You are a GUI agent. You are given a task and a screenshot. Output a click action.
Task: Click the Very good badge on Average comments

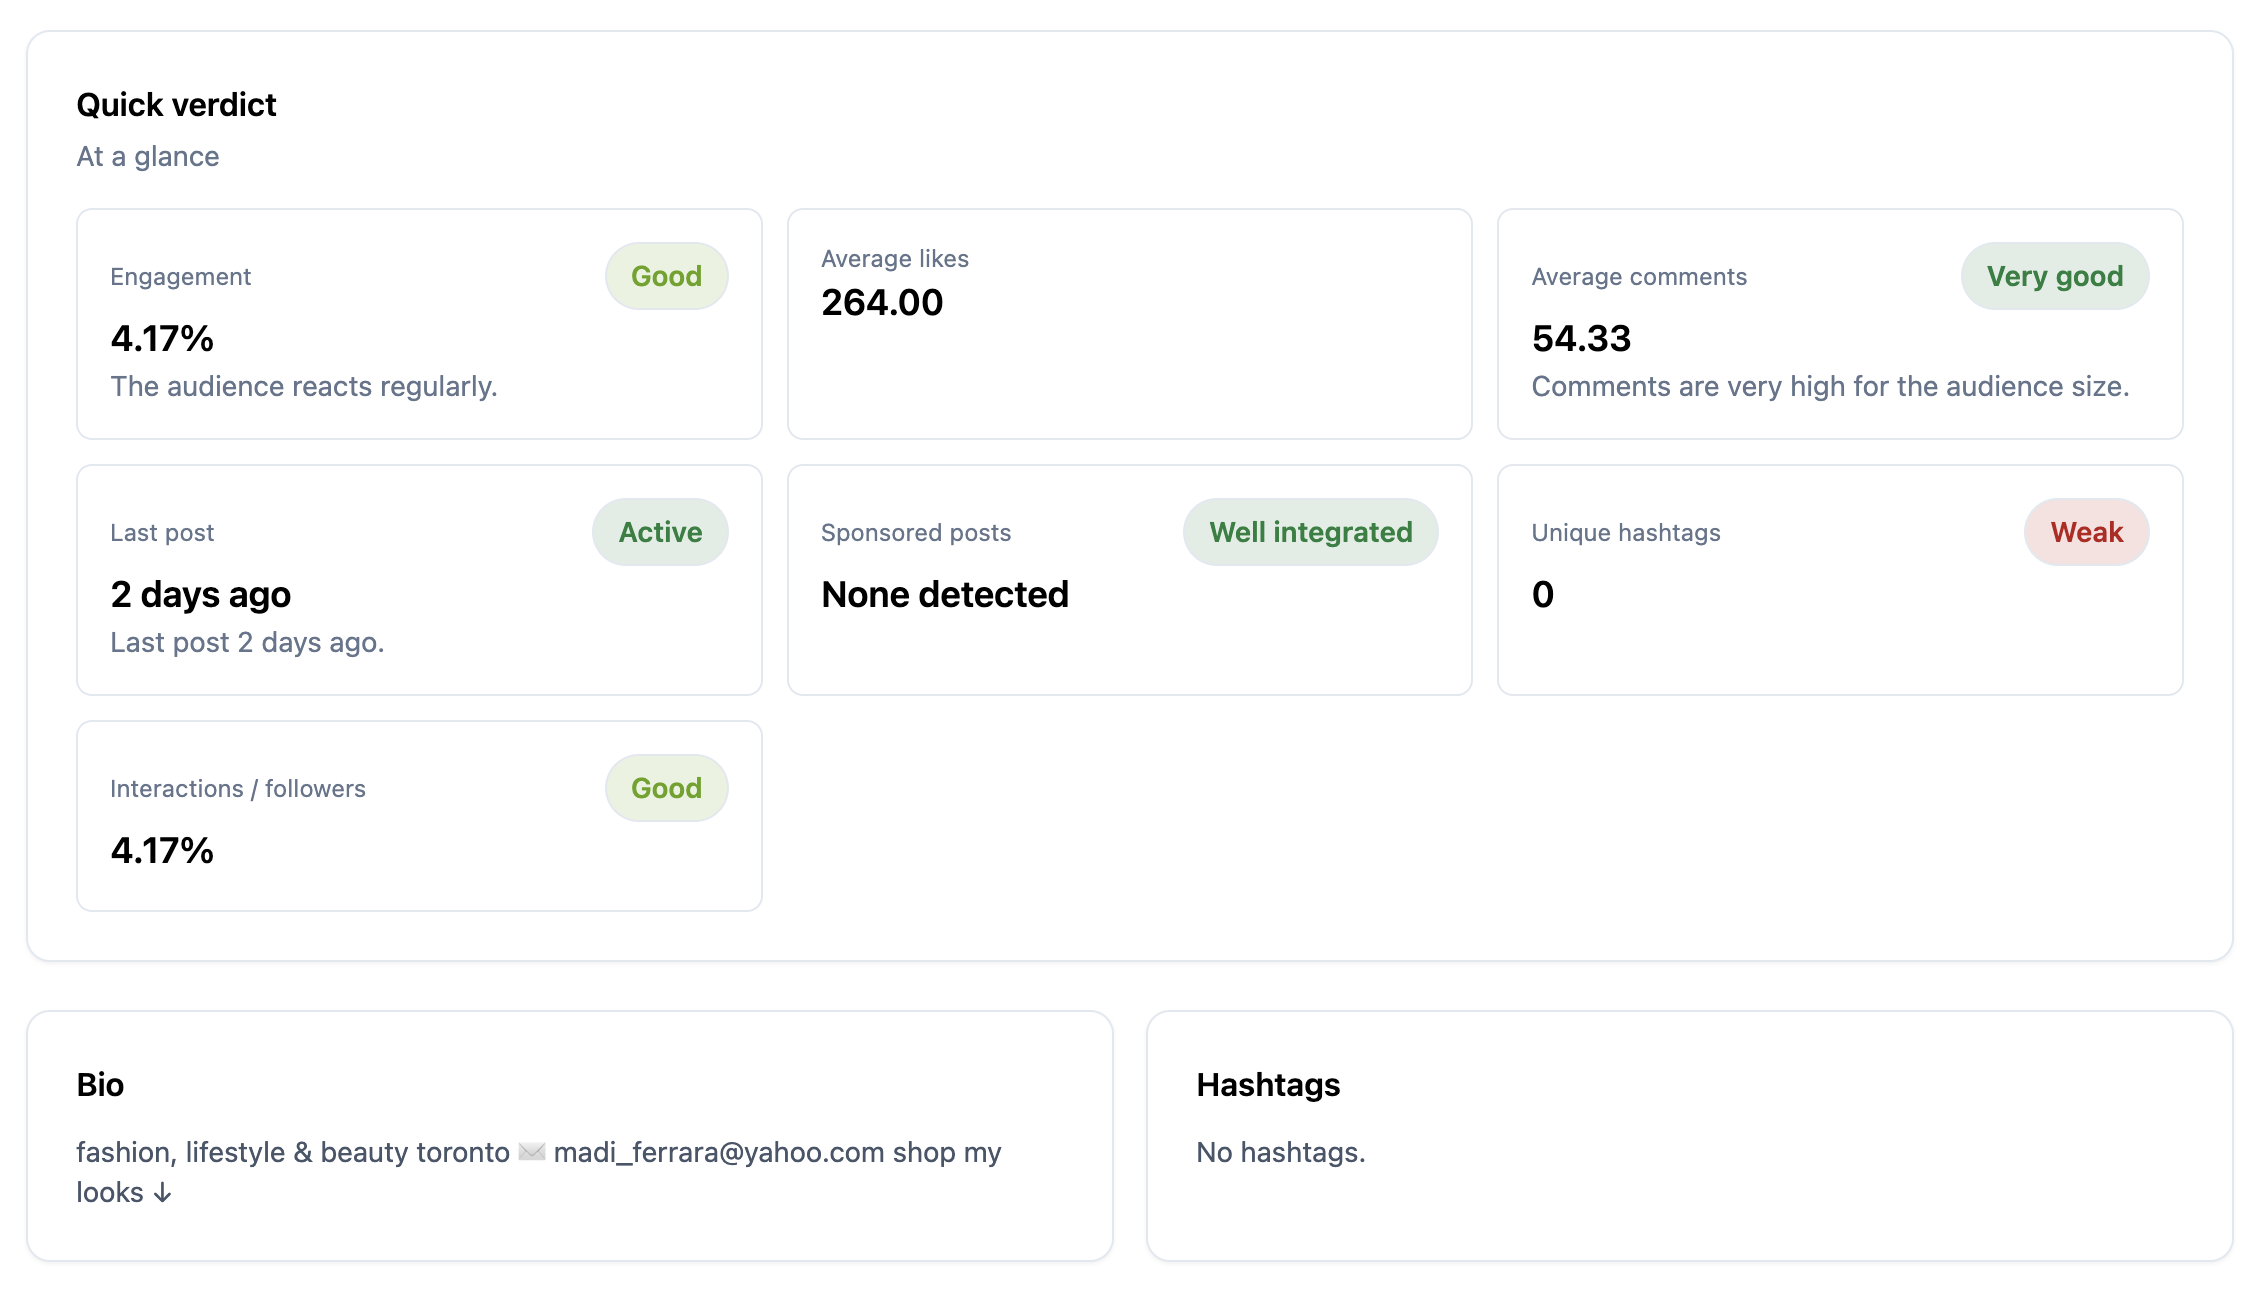pyautogui.click(x=2054, y=276)
